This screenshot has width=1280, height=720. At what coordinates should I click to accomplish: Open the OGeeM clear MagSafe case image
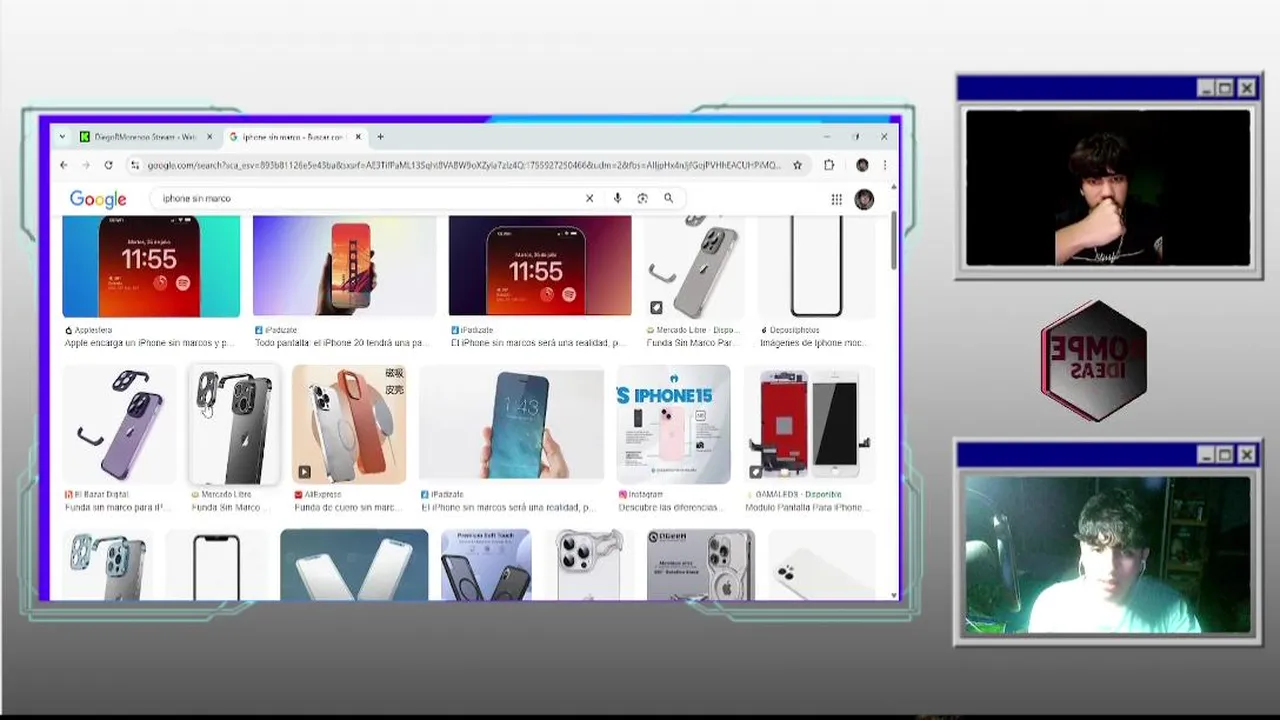pyautogui.click(x=701, y=565)
